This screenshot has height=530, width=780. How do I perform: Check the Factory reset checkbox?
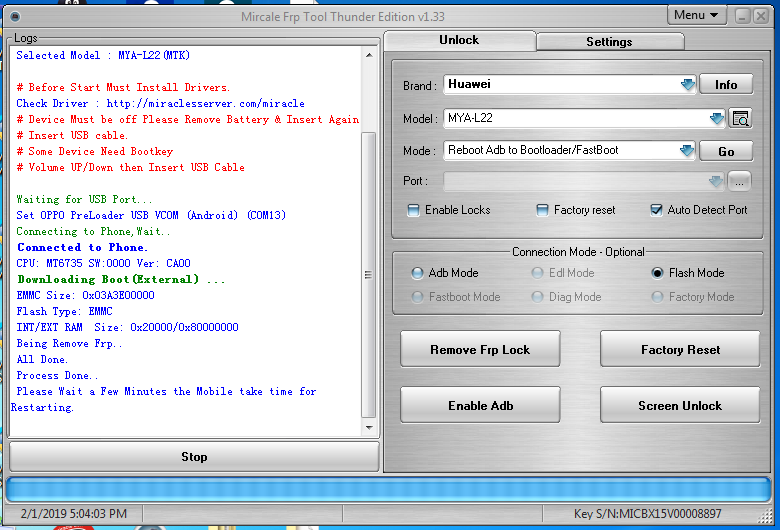(x=542, y=210)
